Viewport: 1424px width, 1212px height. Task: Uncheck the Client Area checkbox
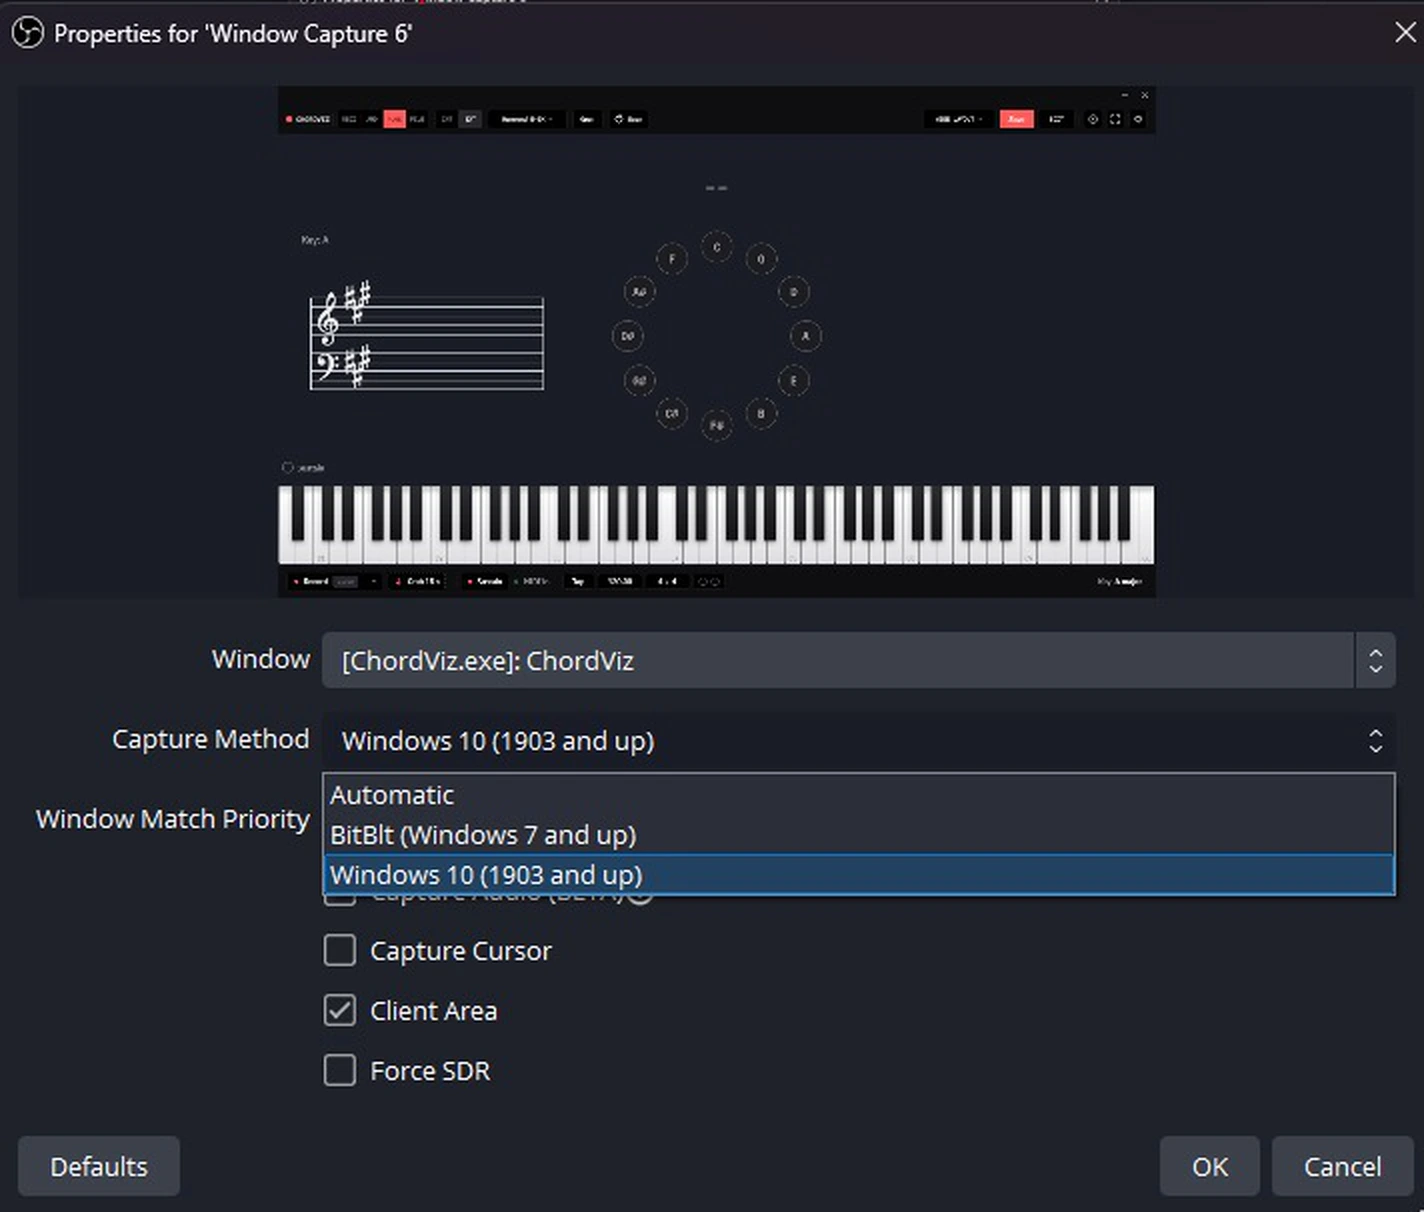point(340,1010)
